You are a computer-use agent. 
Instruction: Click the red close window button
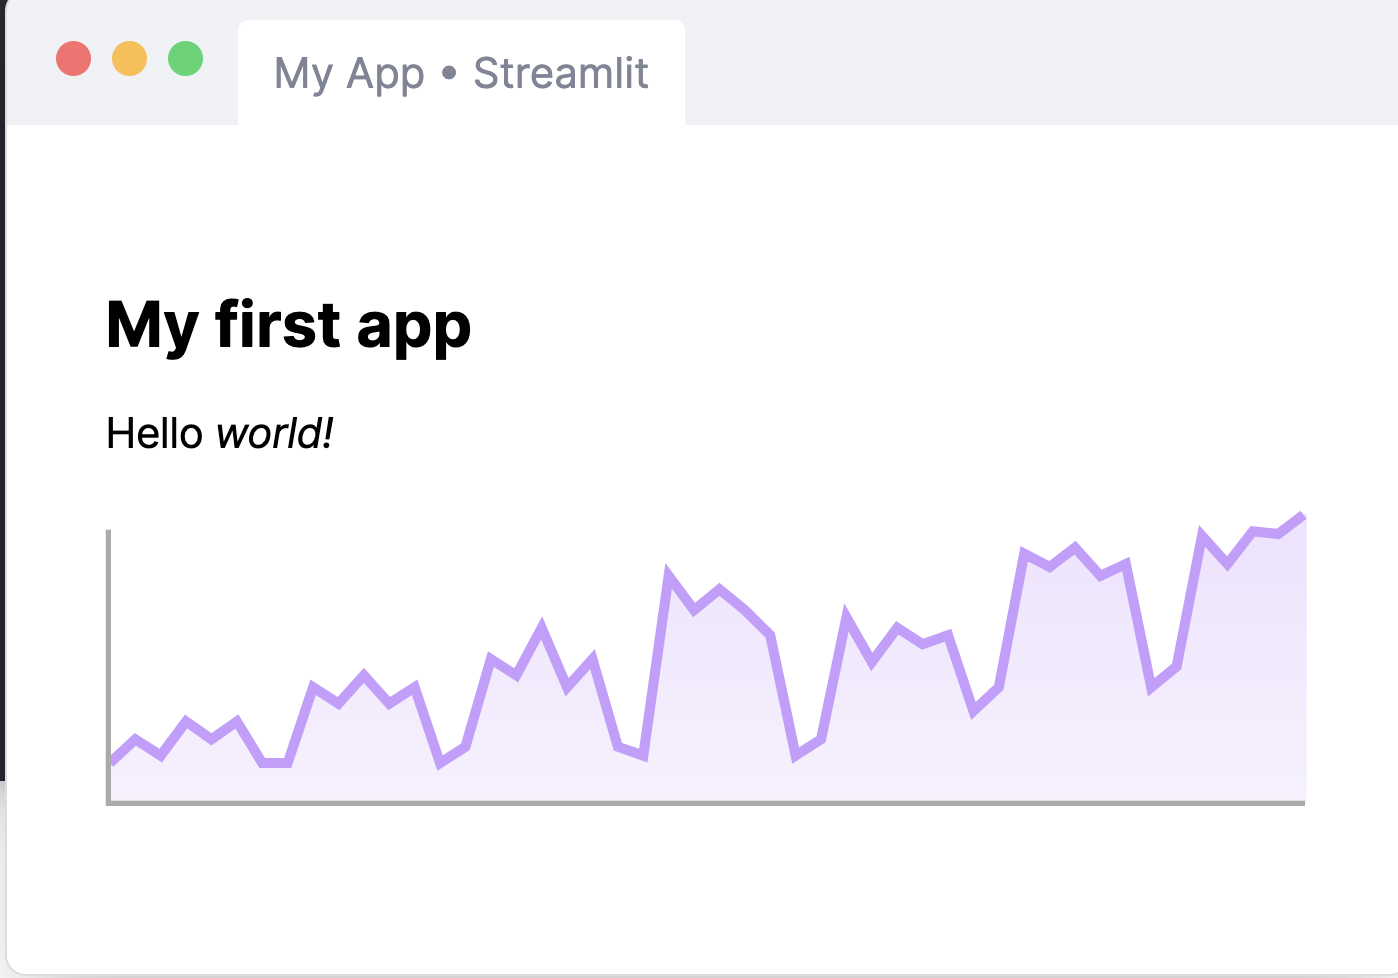(74, 59)
